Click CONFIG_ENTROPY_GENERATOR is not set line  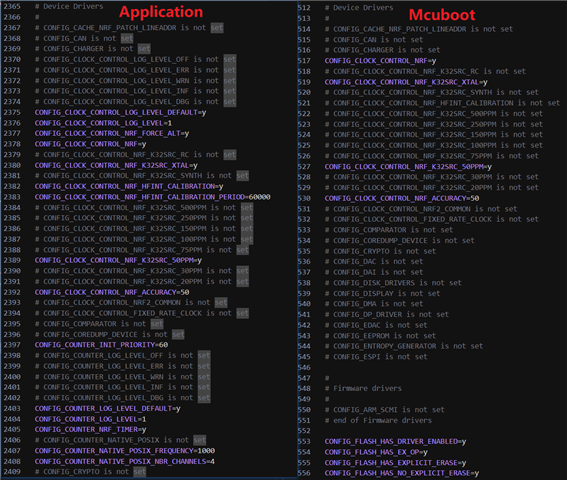point(404,346)
